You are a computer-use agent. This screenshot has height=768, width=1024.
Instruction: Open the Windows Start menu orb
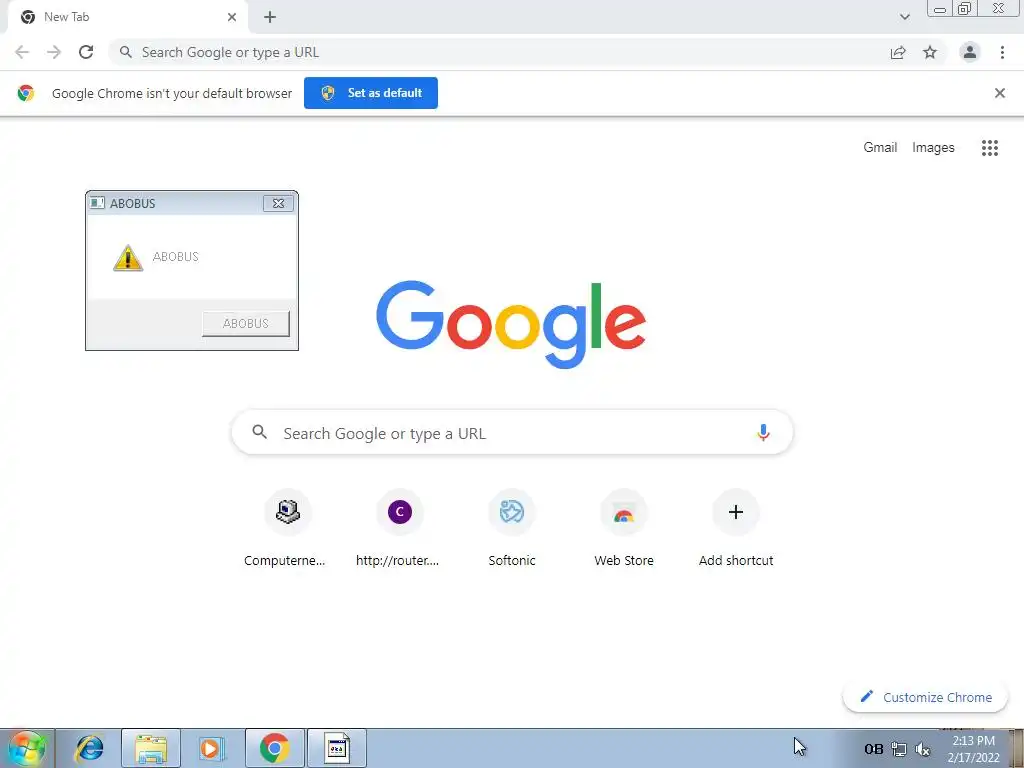(27, 748)
